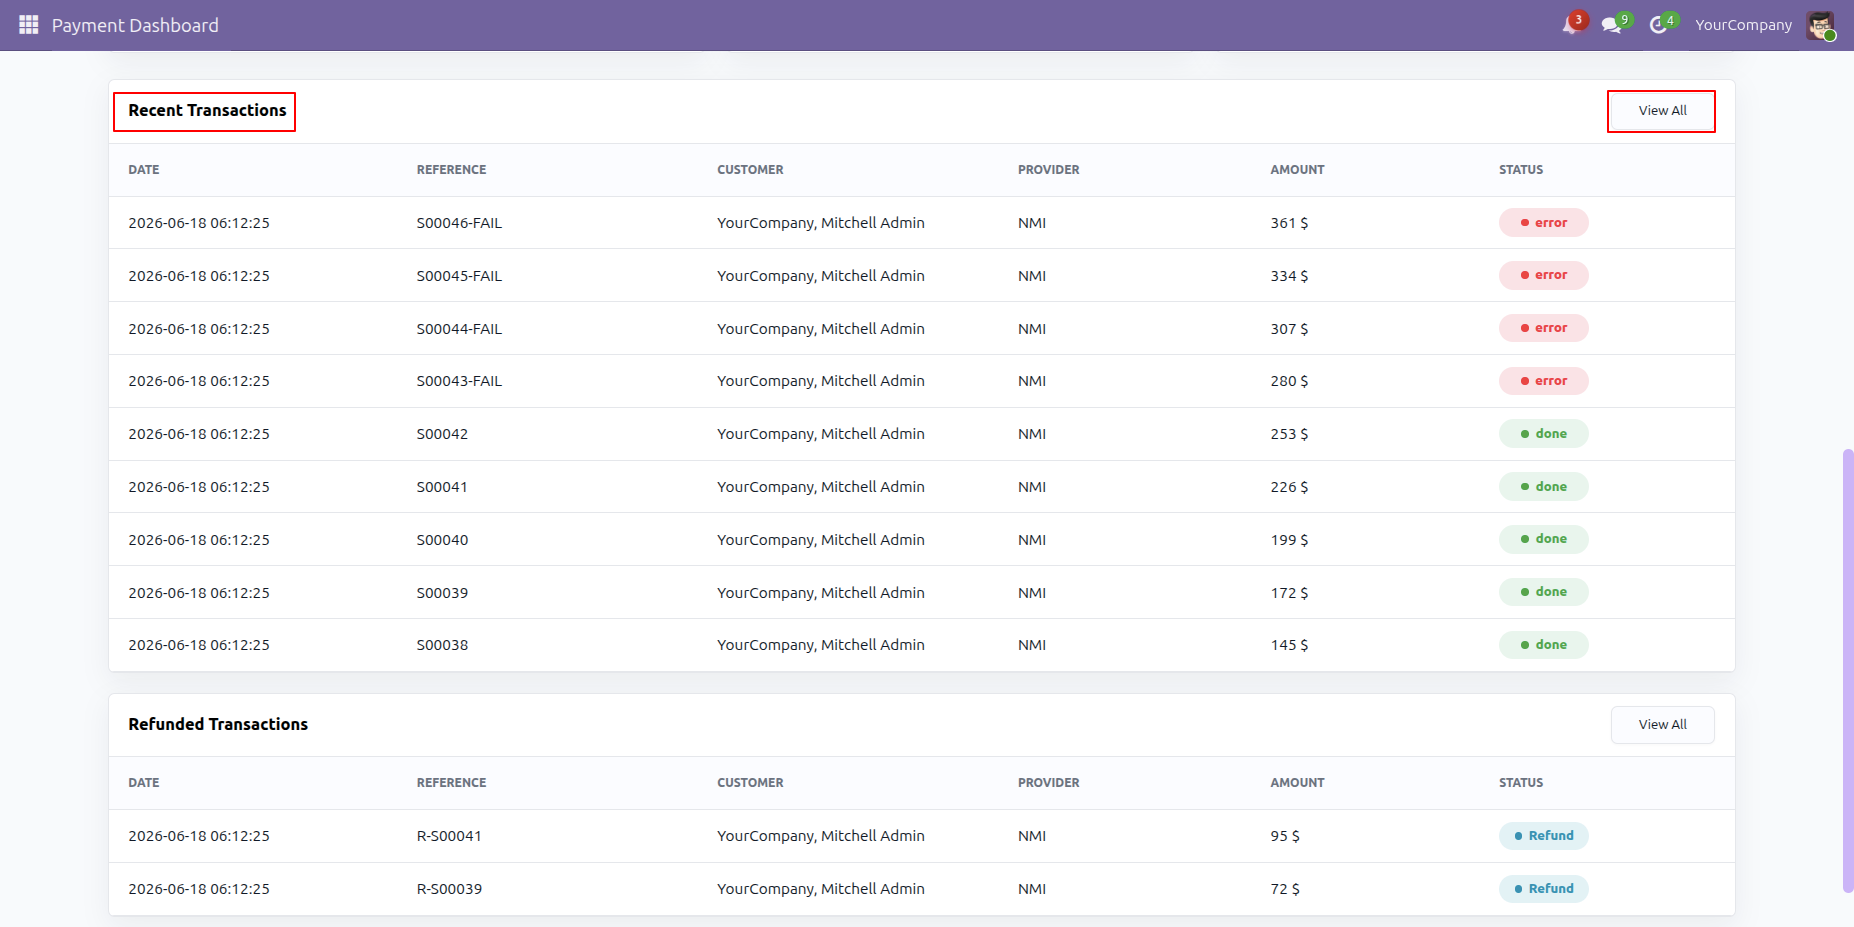Click the page vertical scrollbar
1854x927 pixels.
(x=1847, y=670)
